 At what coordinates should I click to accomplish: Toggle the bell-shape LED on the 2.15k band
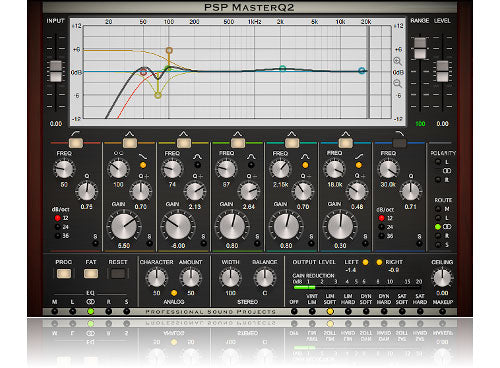point(305,165)
